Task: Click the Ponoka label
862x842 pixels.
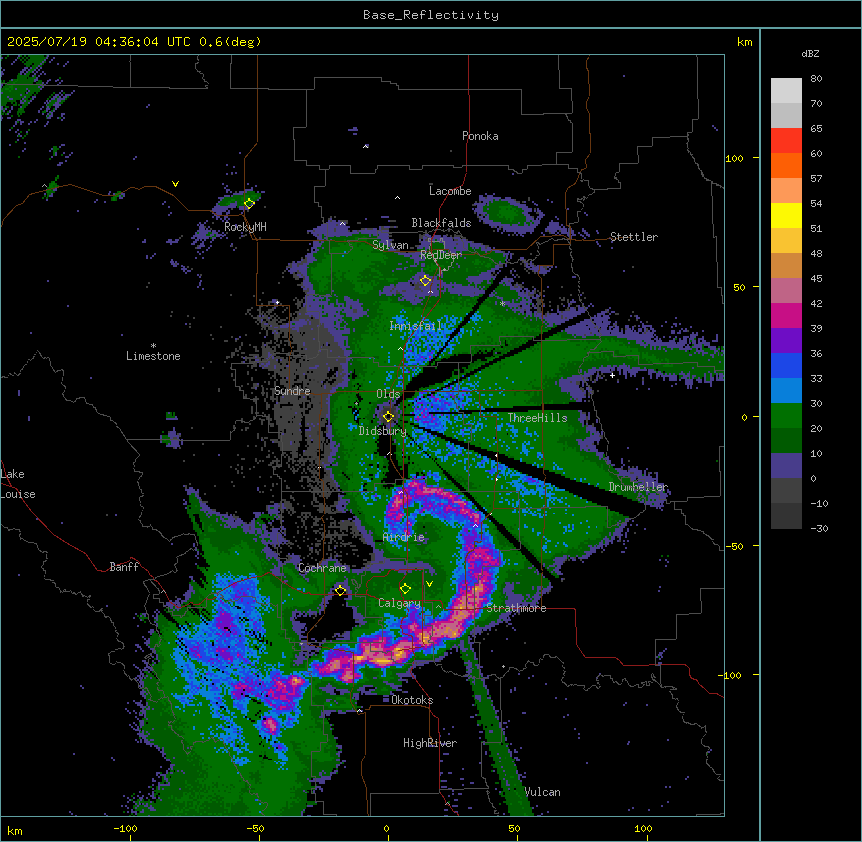Action: click(480, 136)
